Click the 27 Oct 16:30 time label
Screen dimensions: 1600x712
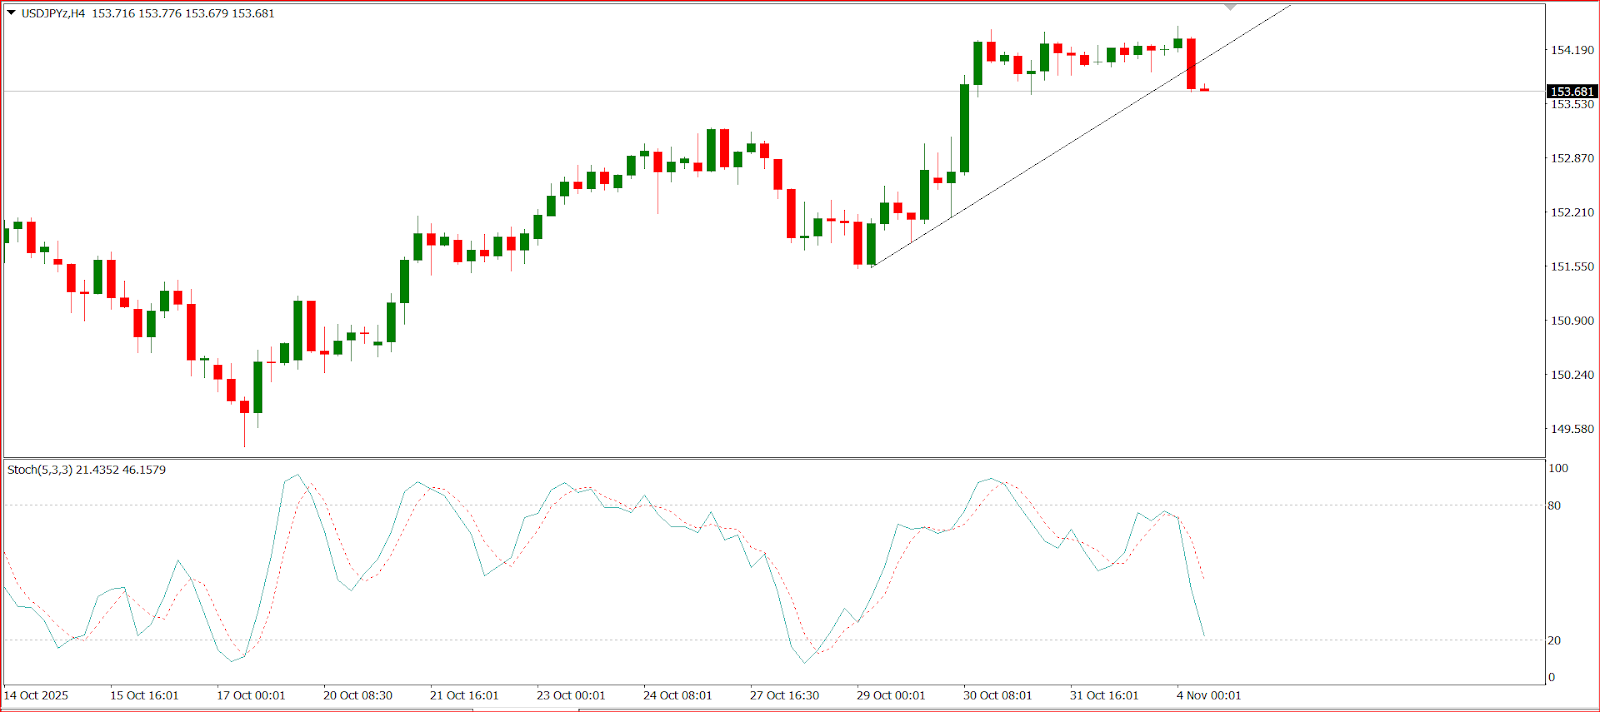[784, 695]
